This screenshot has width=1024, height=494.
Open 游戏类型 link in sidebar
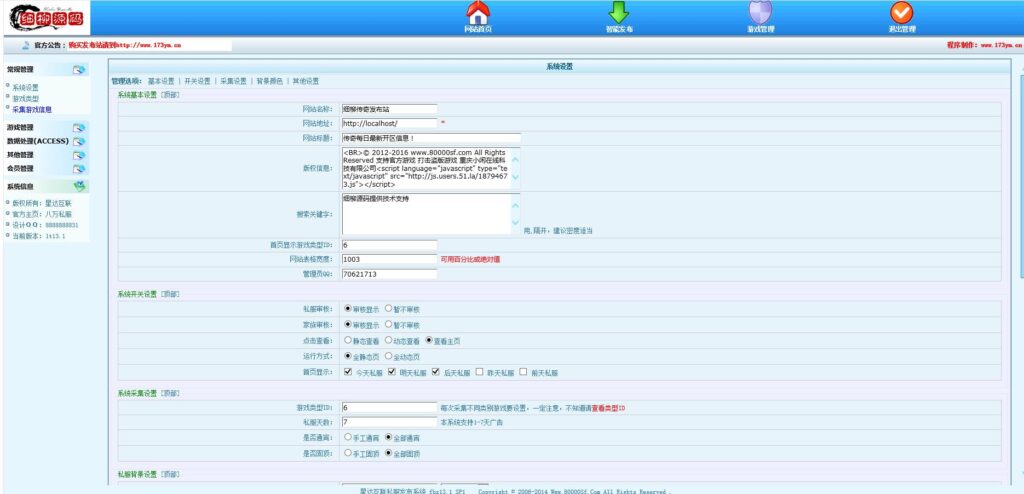coord(26,98)
